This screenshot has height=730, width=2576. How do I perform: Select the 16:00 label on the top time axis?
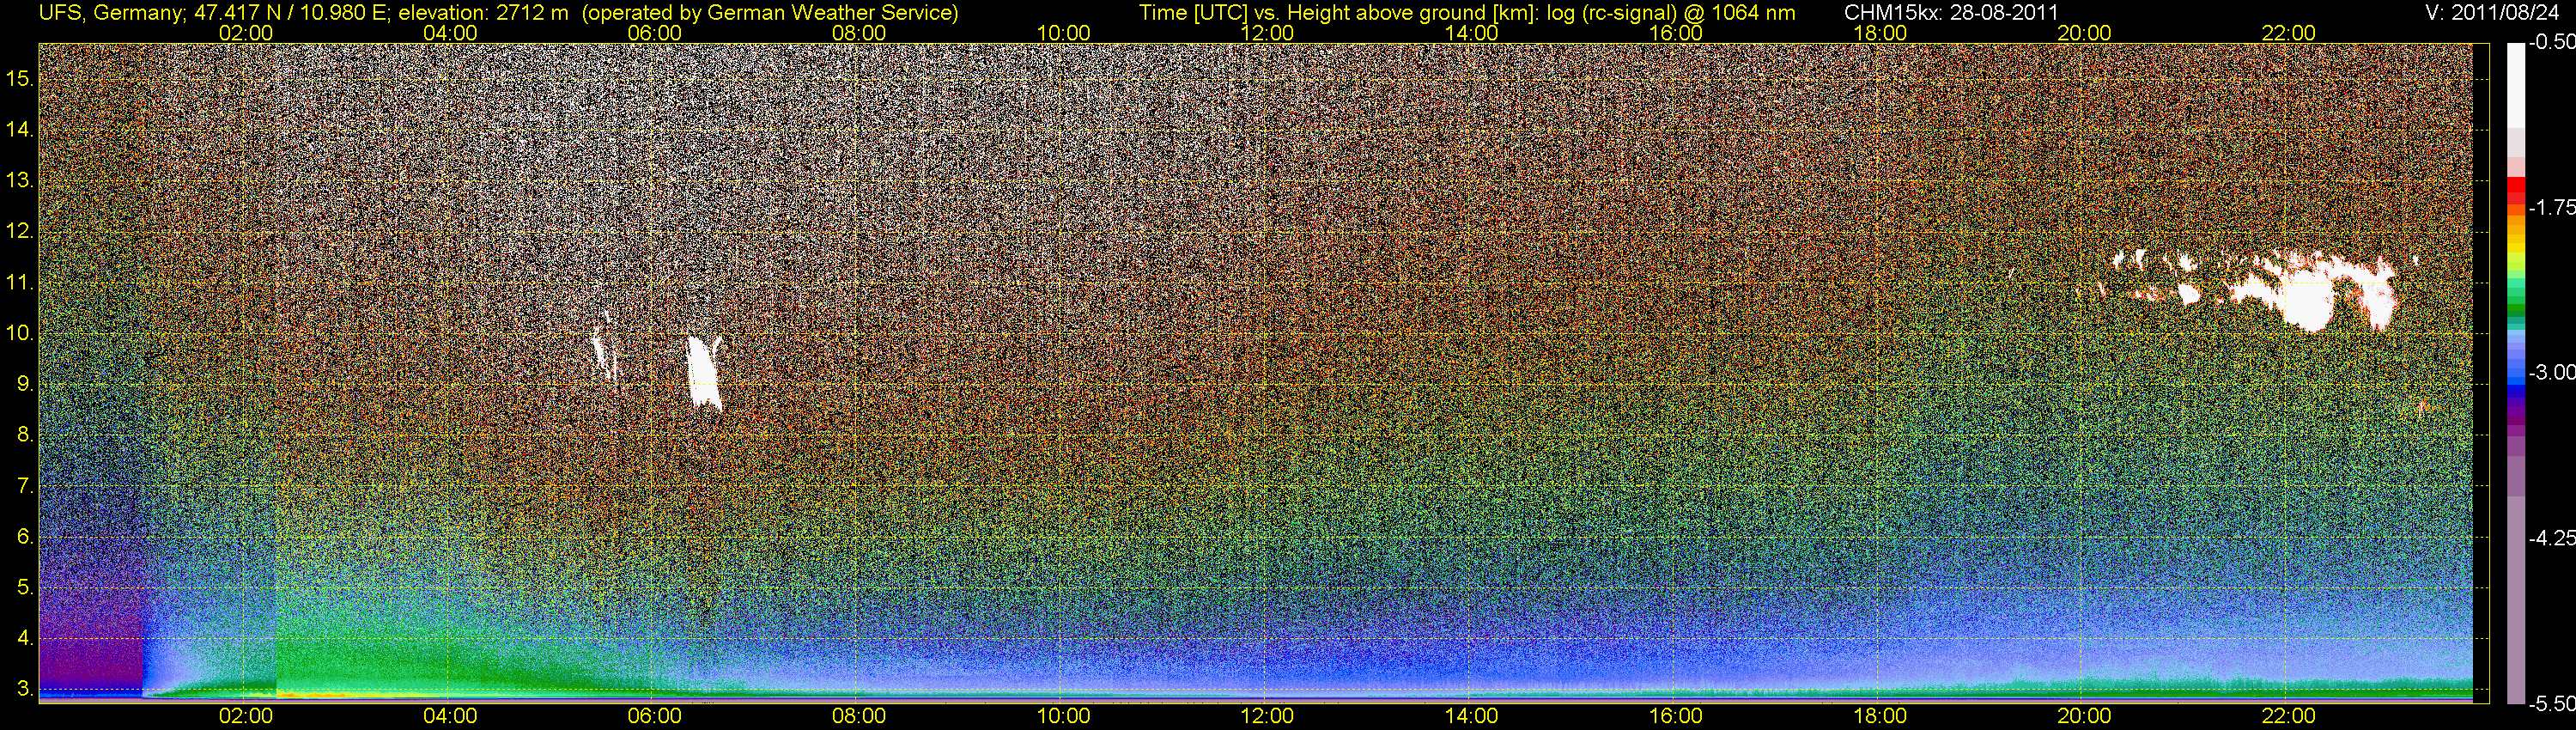tap(1676, 33)
